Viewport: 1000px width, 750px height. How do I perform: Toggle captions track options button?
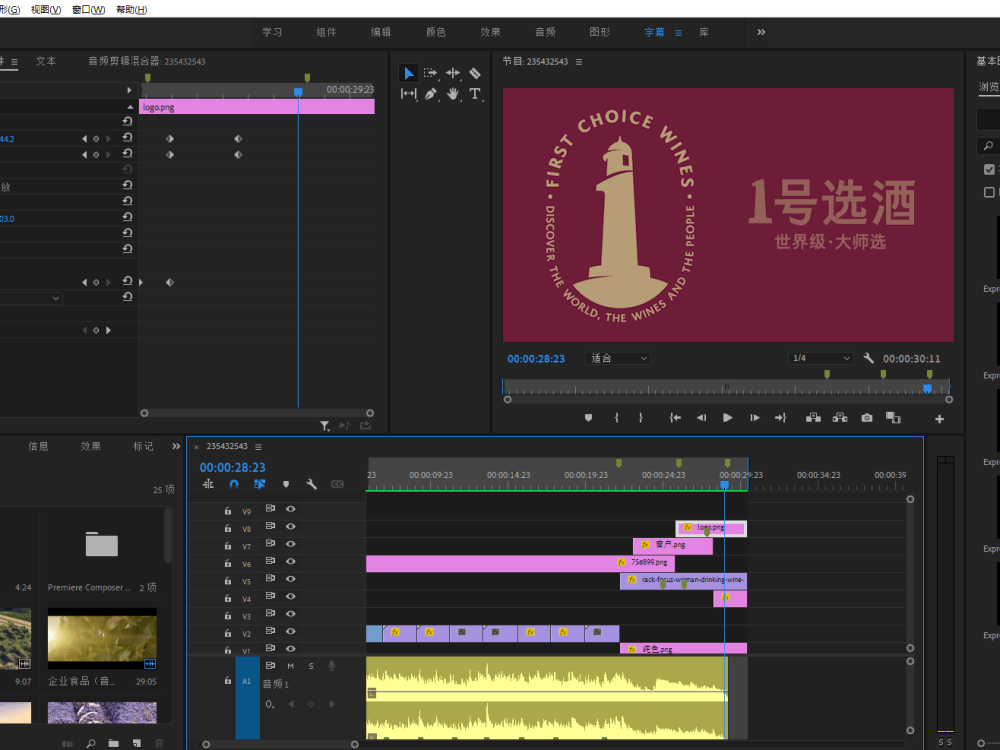pyautogui.click(x=337, y=485)
